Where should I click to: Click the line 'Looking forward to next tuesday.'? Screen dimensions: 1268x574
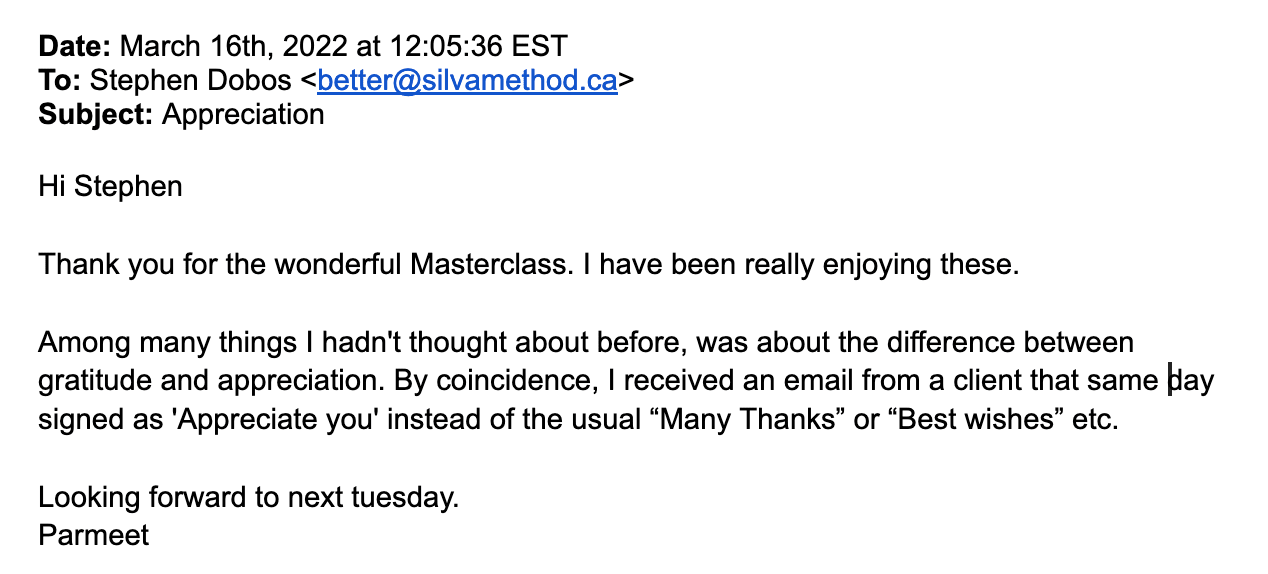click(249, 497)
